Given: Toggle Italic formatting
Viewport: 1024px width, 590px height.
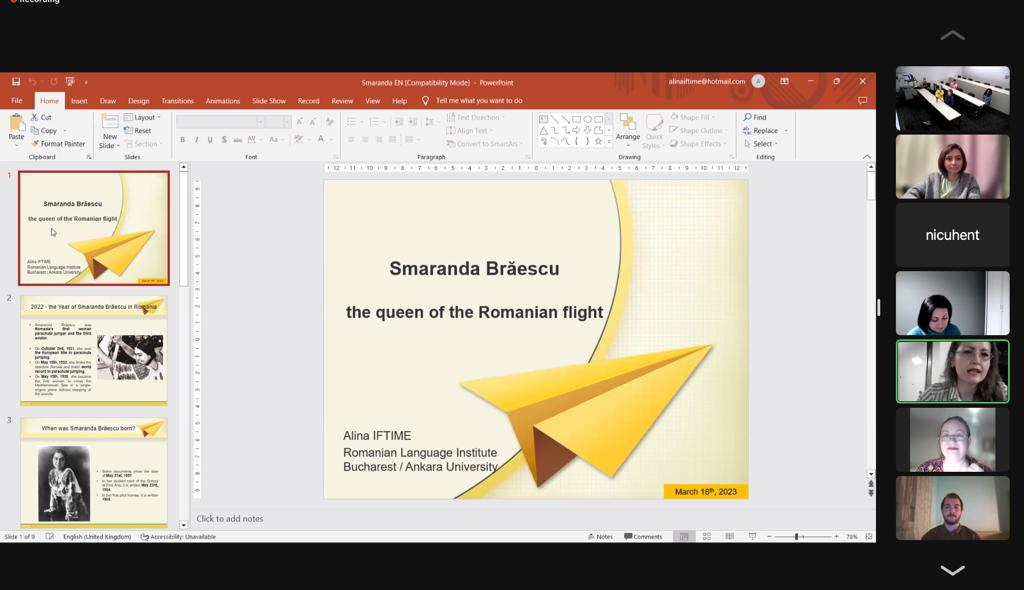Looking at the screenshot, I should [x=196, y=139].
